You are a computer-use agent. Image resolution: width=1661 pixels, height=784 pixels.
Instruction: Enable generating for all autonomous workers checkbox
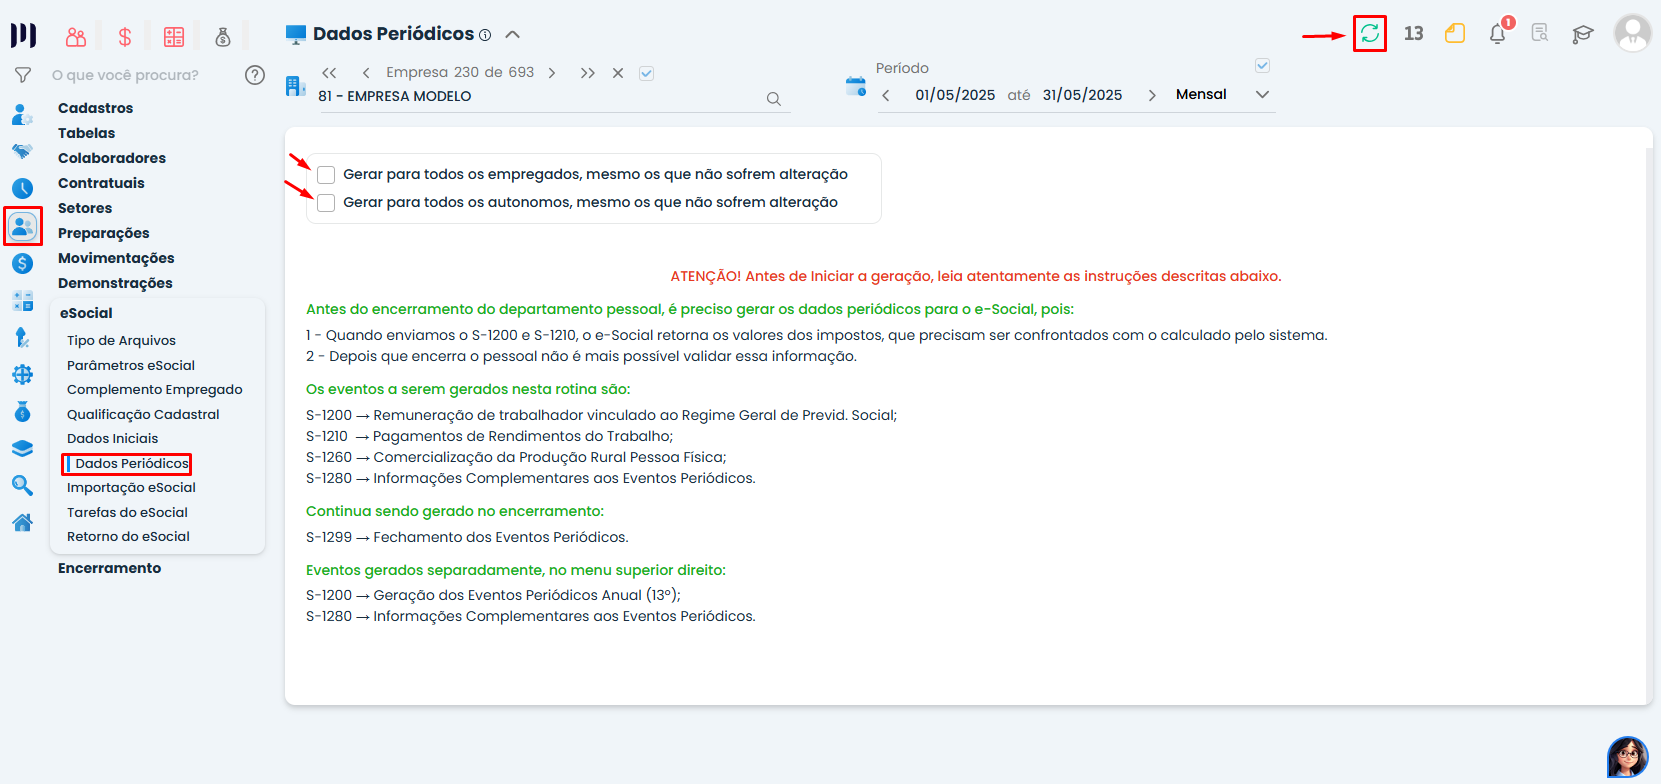pyautogui.click(x=326, y=203)
